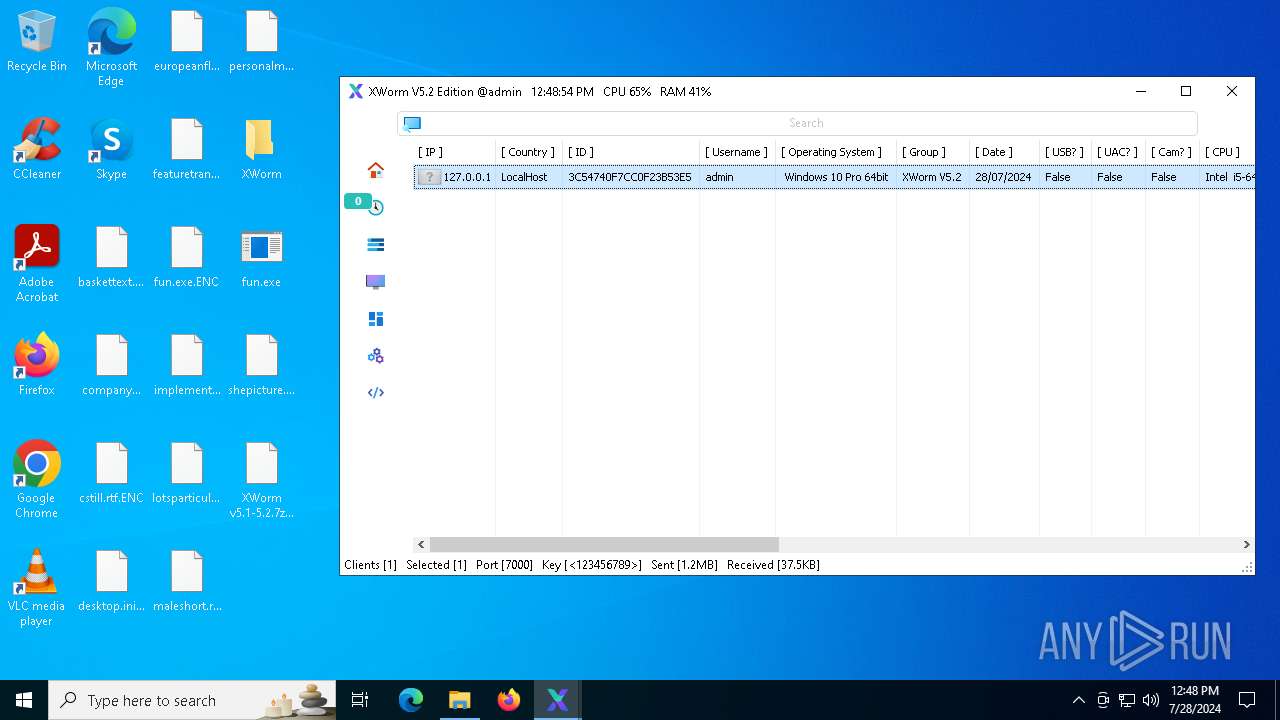Sort by the [ Group ] column header
1280x720 pixels.
933,152
